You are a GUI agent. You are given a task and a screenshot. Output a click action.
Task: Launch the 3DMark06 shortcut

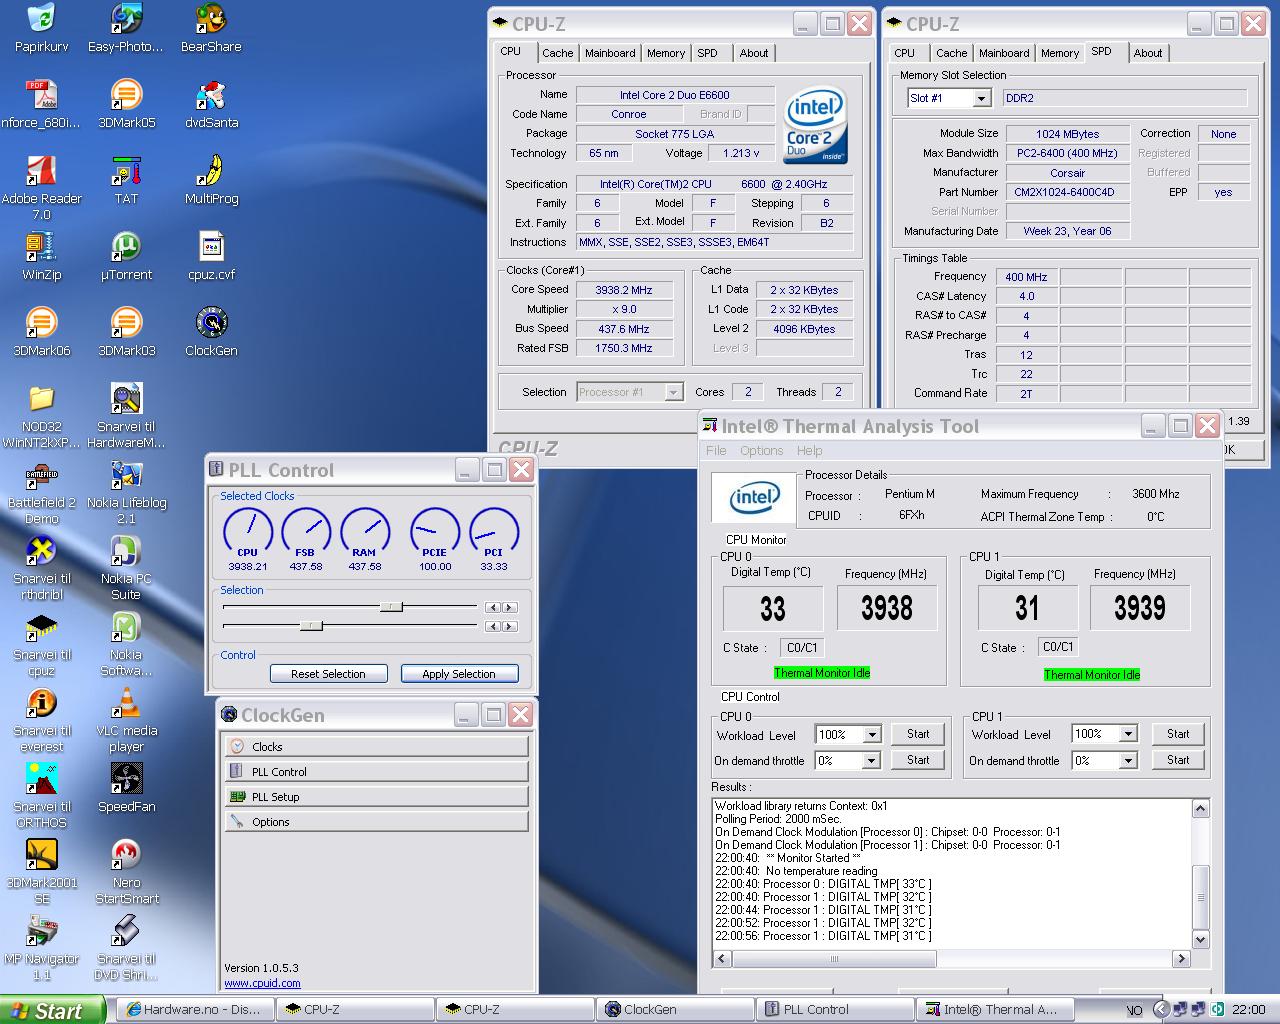(x=41, y=332)
